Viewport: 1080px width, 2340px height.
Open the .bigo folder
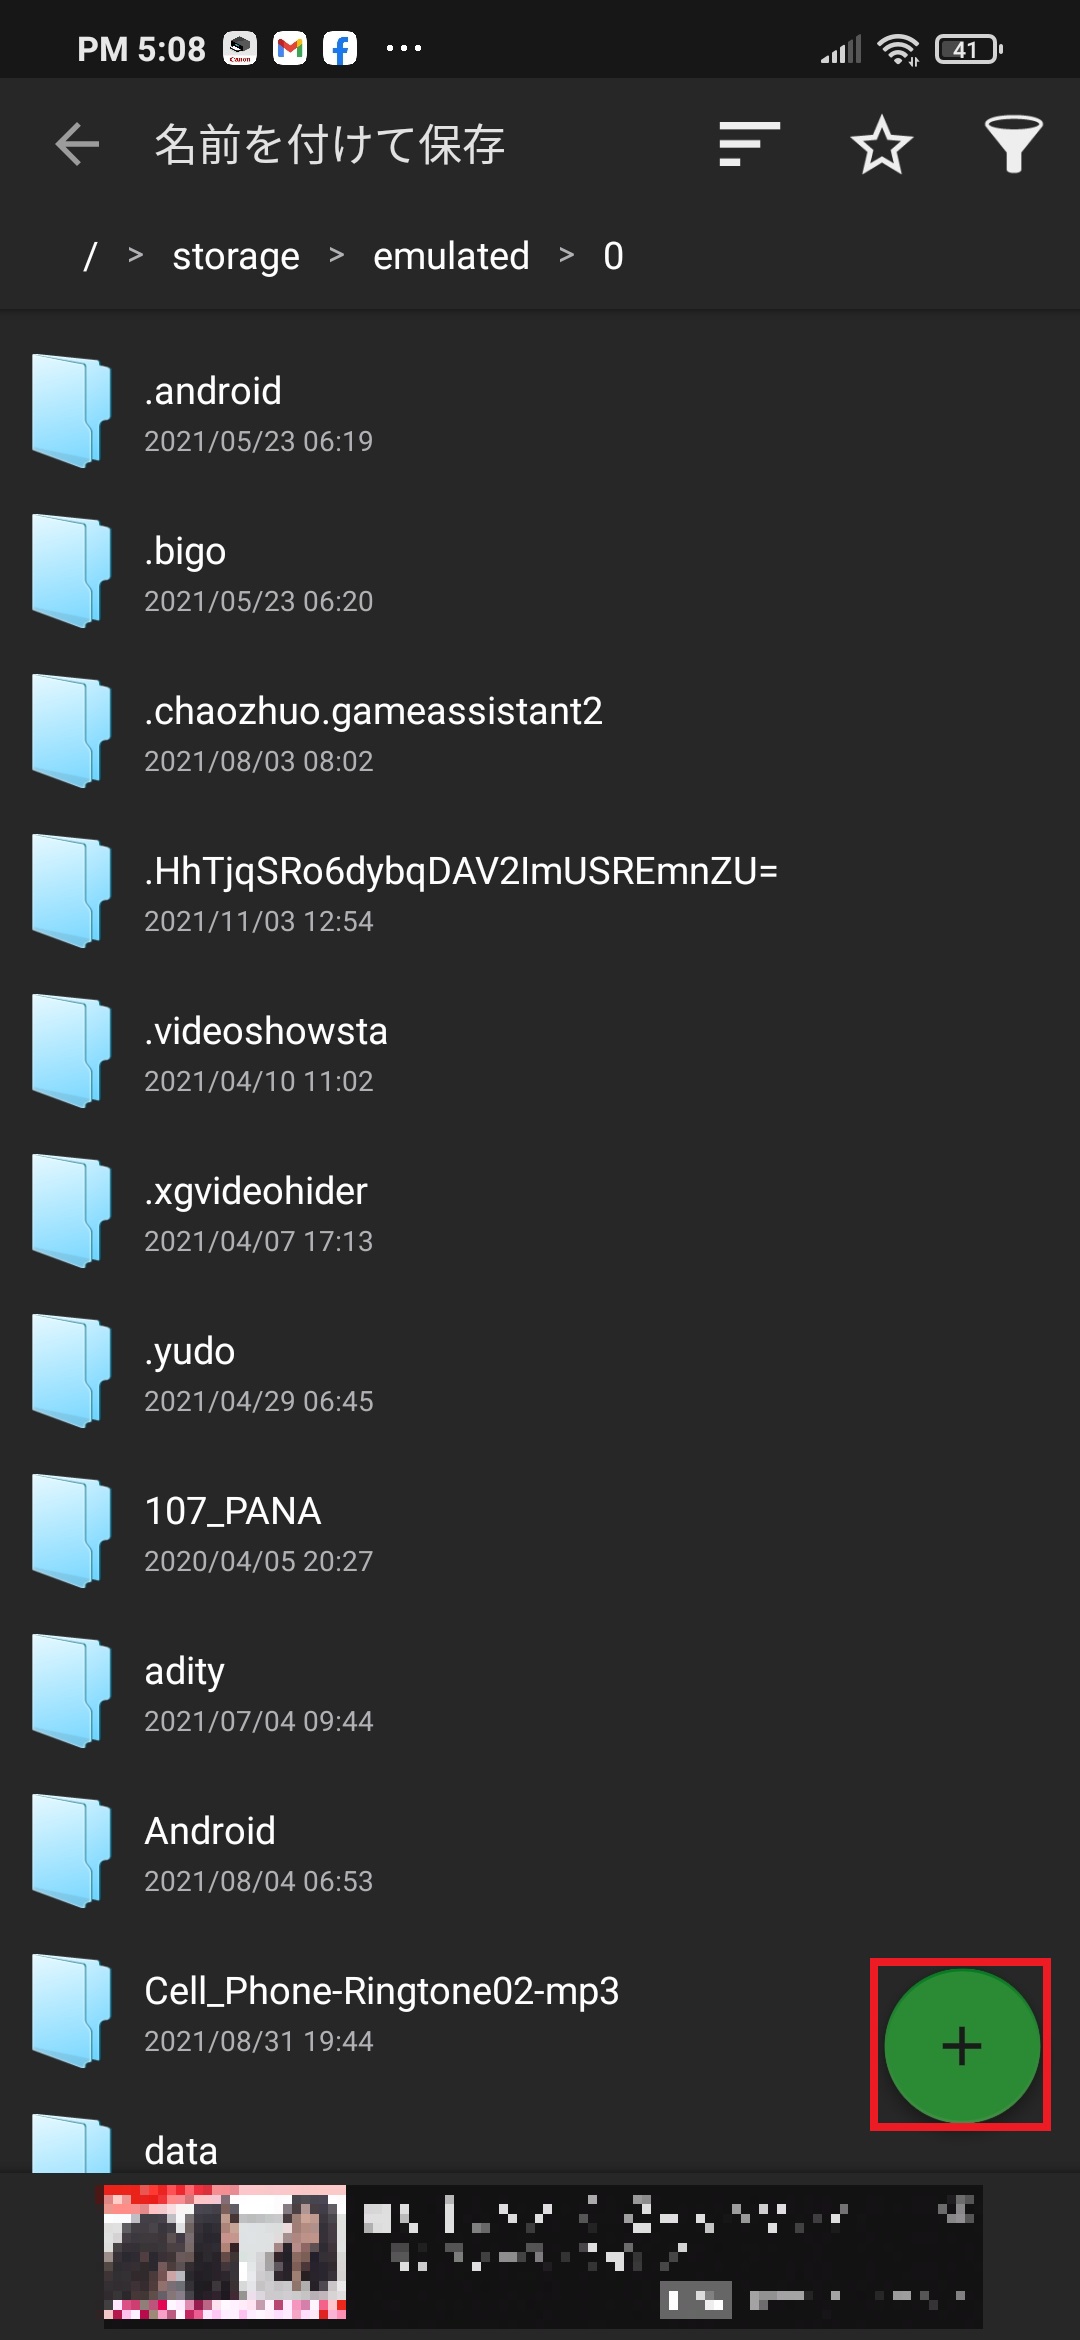[540, 571]
